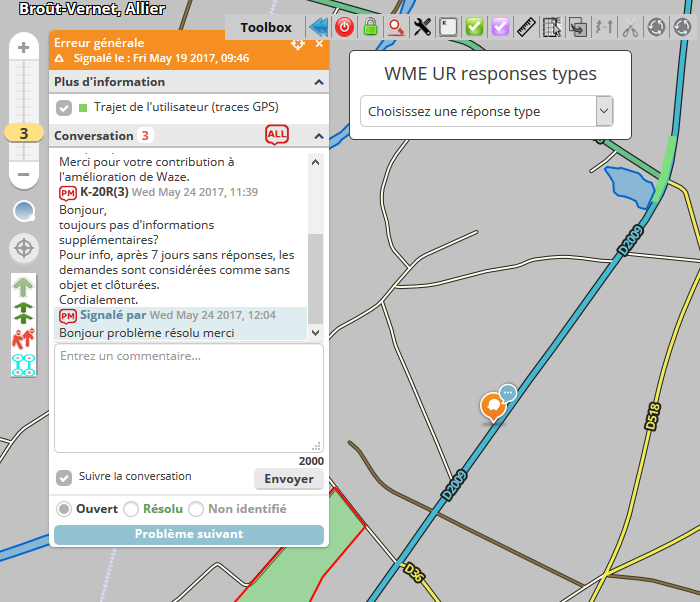Click the Problème suivant button
Image resolution: width=700 pixels, height=602 pixels.
point(189,534)
